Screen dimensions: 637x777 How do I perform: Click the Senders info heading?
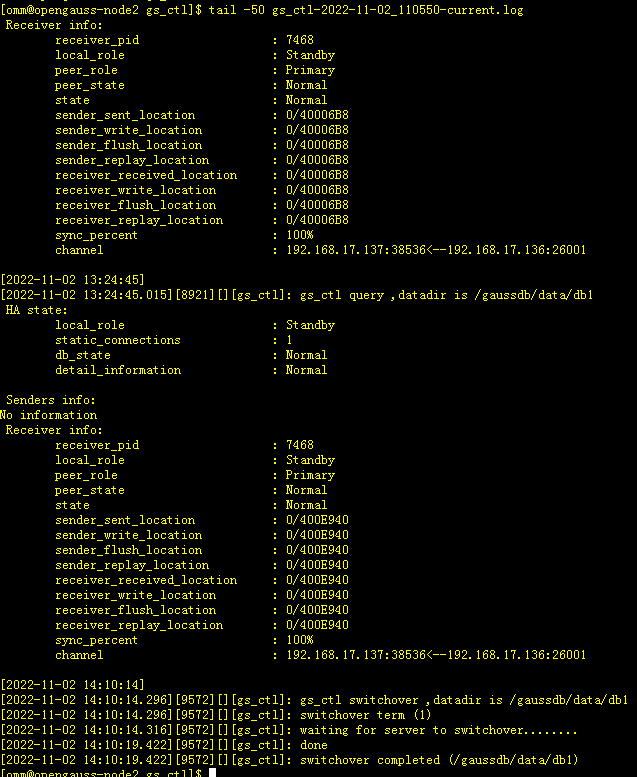[51, 400]
